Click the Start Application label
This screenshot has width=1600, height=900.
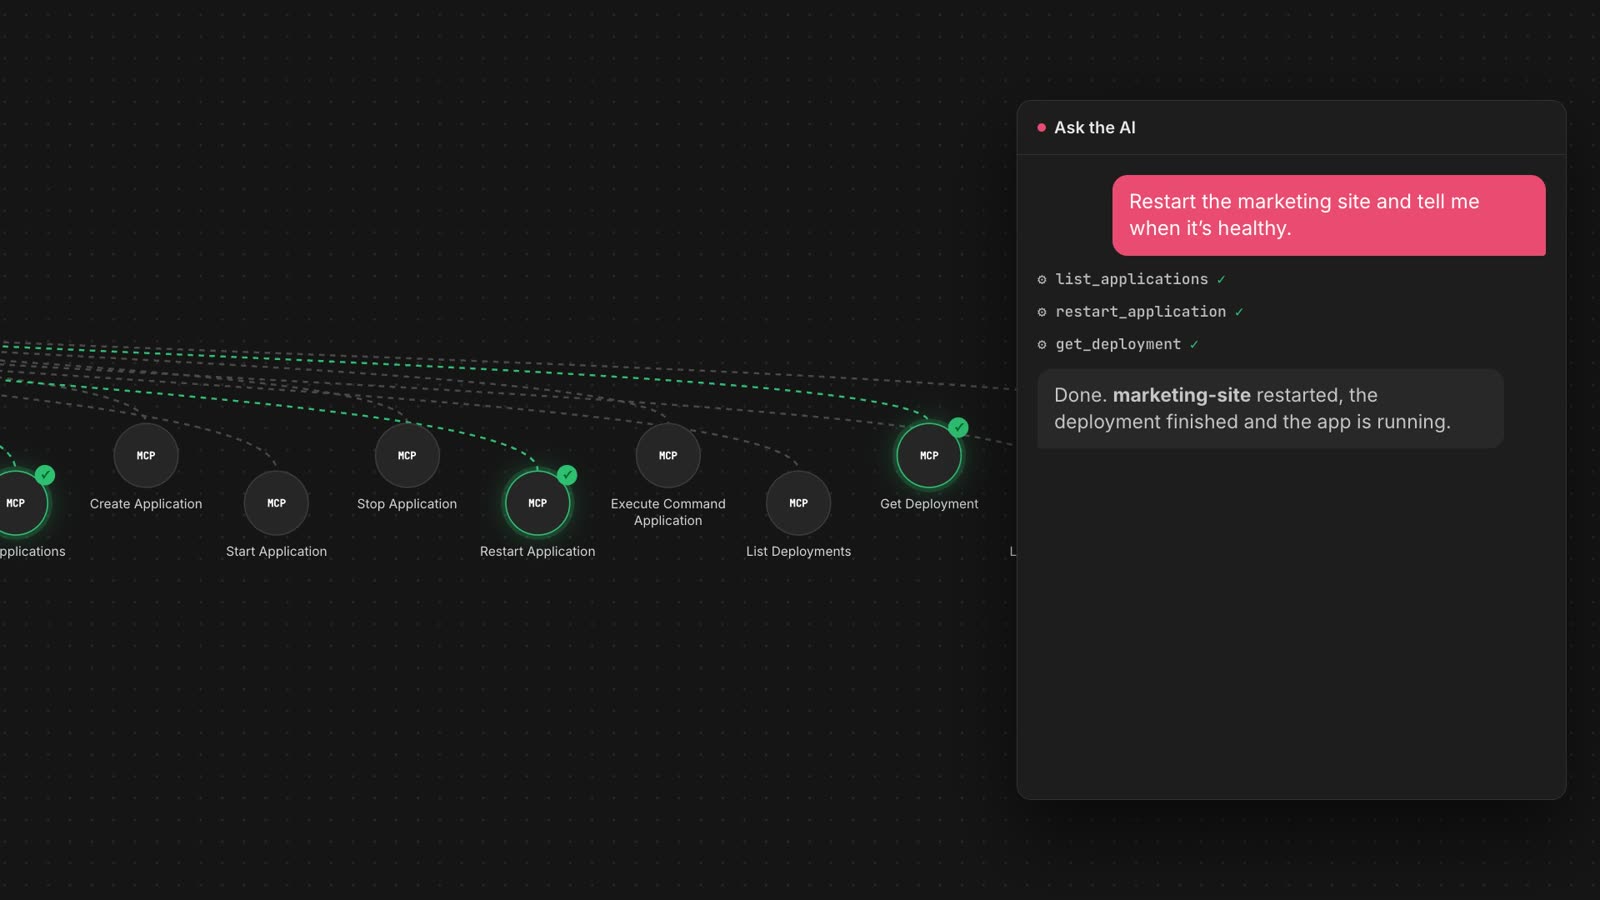pos(276,551)
